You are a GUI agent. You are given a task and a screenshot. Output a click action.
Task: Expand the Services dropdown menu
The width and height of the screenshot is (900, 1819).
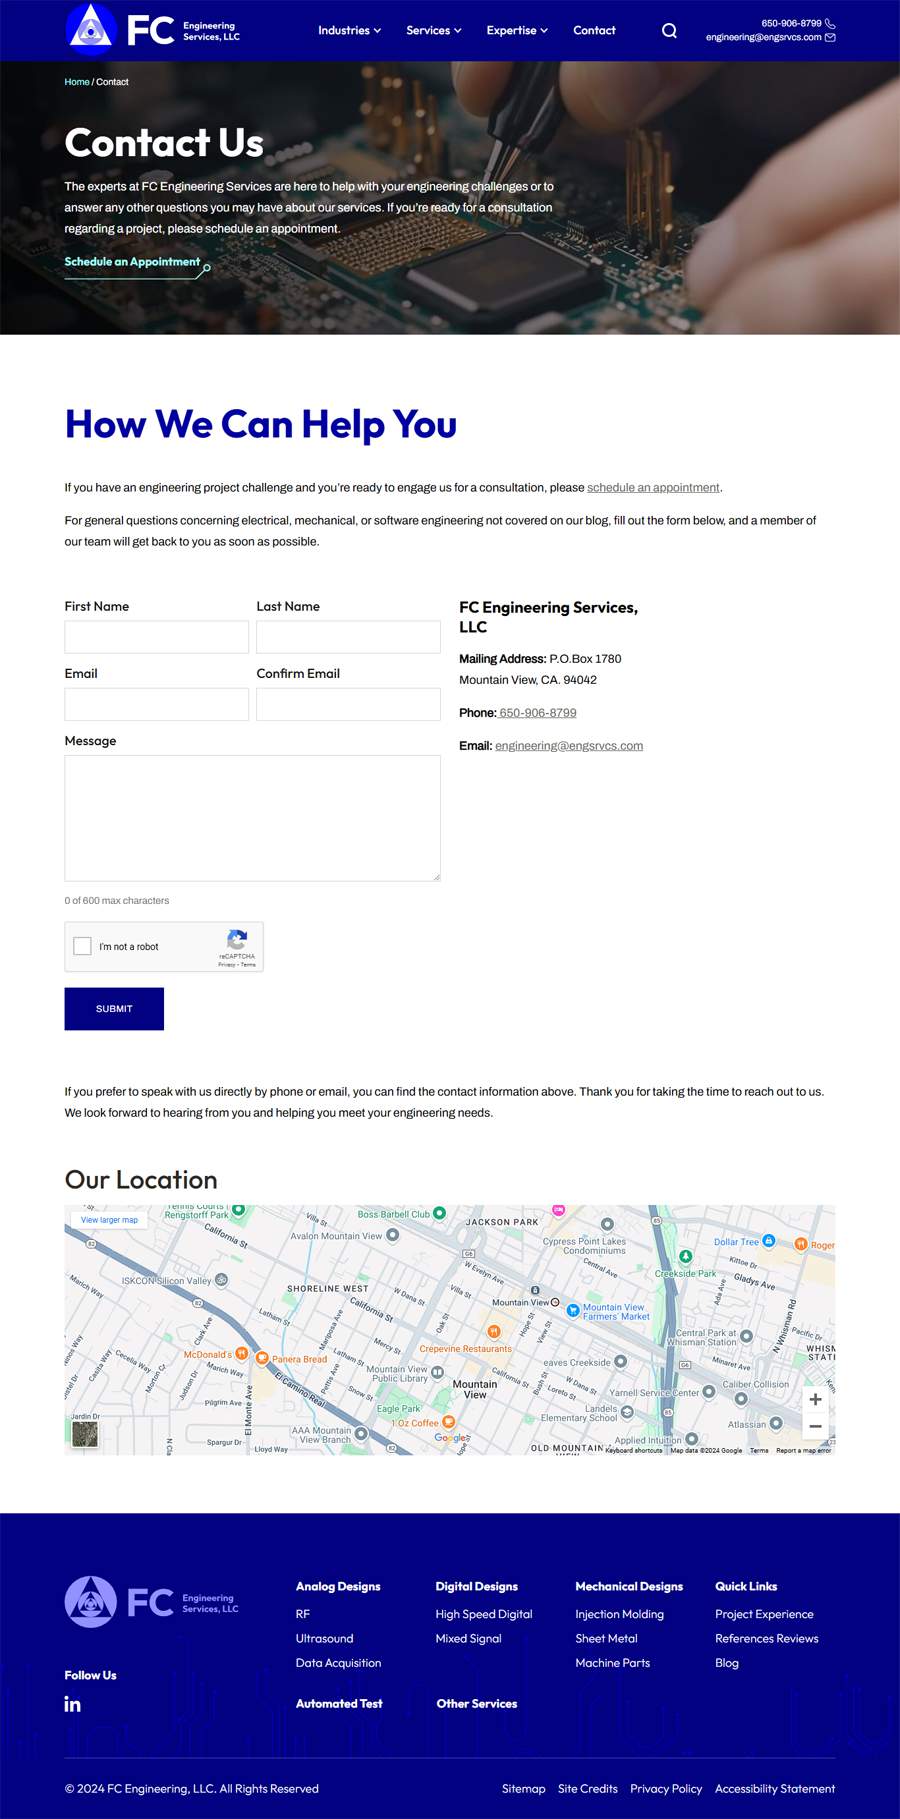pos(433,31)
